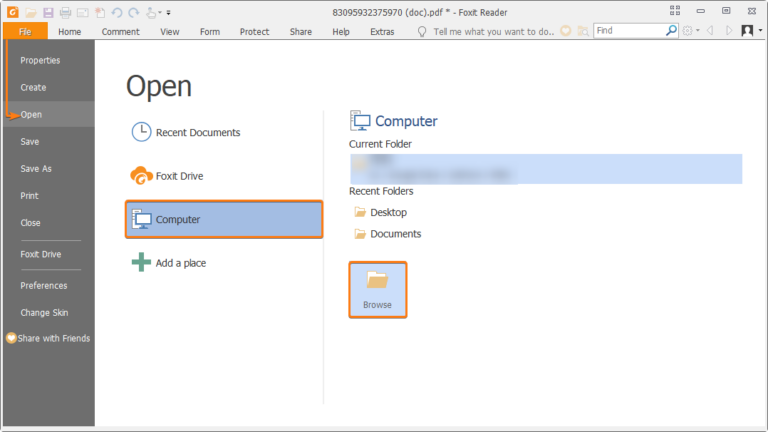Click the search settings gear icon
The width and height of the screenshot is (768, 432).
pos(688,31)
